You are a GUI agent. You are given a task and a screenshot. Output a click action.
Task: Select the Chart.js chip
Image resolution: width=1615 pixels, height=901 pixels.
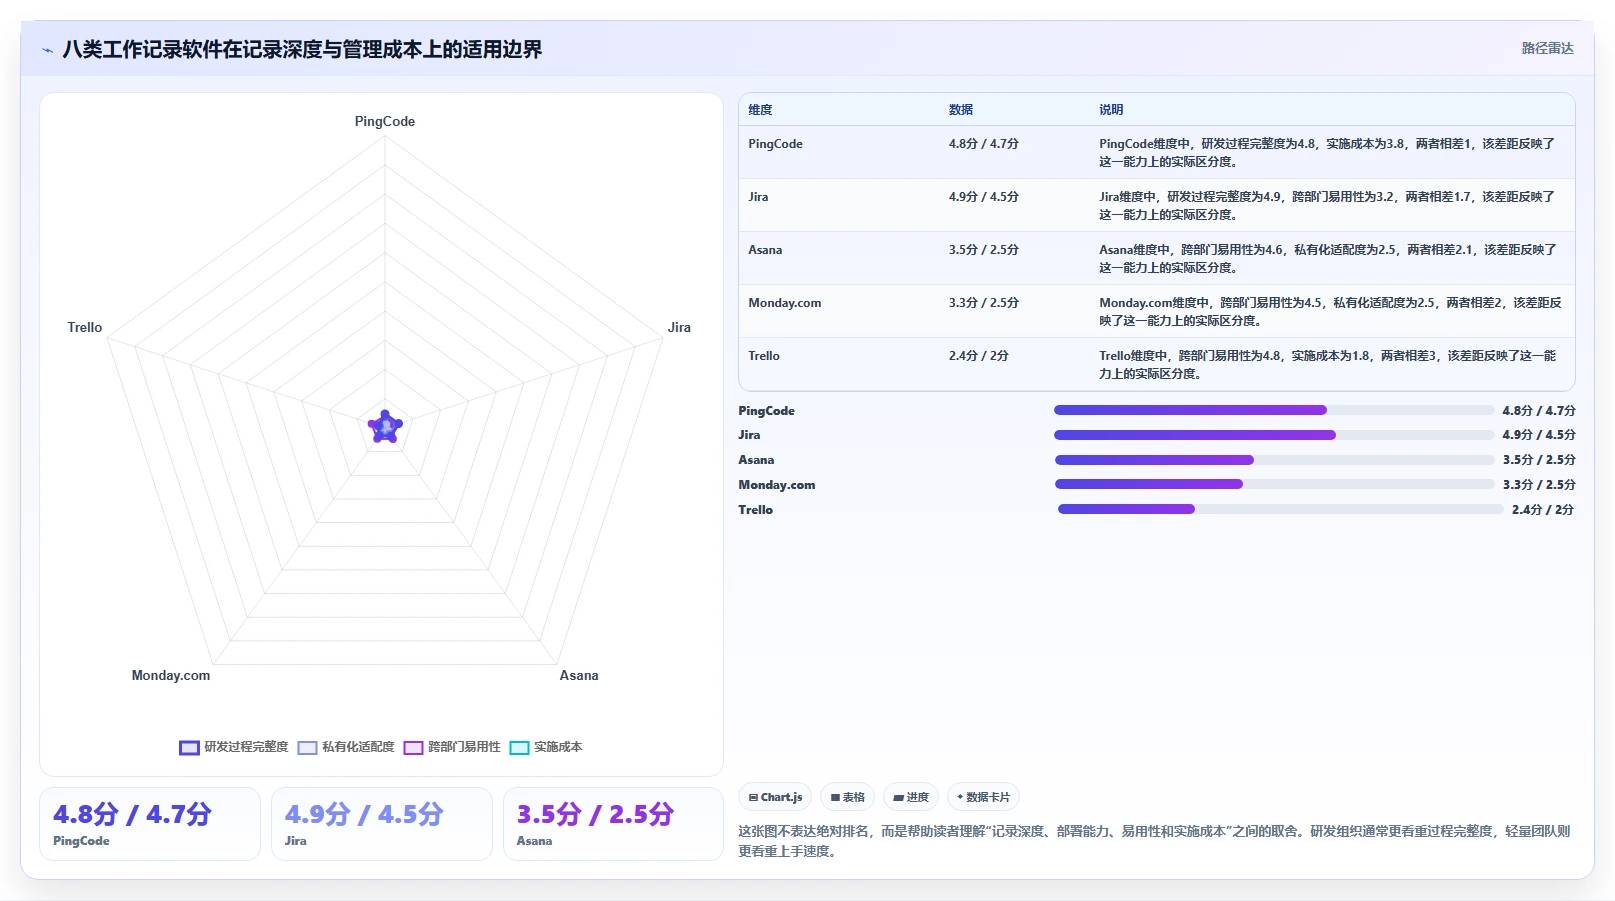click(775, 797)
